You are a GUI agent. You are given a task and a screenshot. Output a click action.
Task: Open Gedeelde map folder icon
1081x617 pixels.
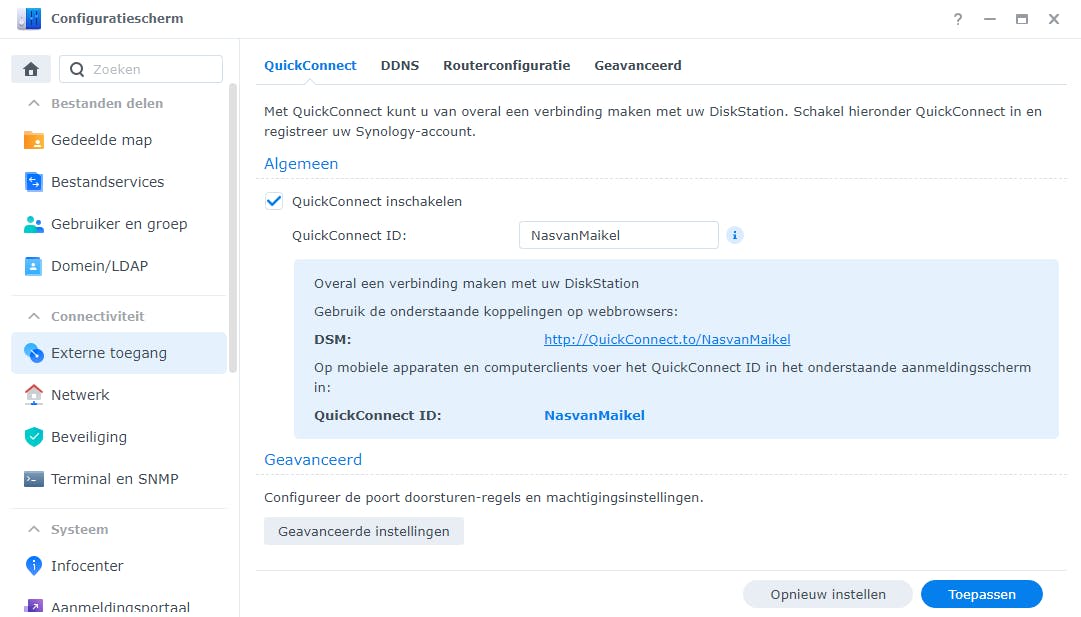34,140
